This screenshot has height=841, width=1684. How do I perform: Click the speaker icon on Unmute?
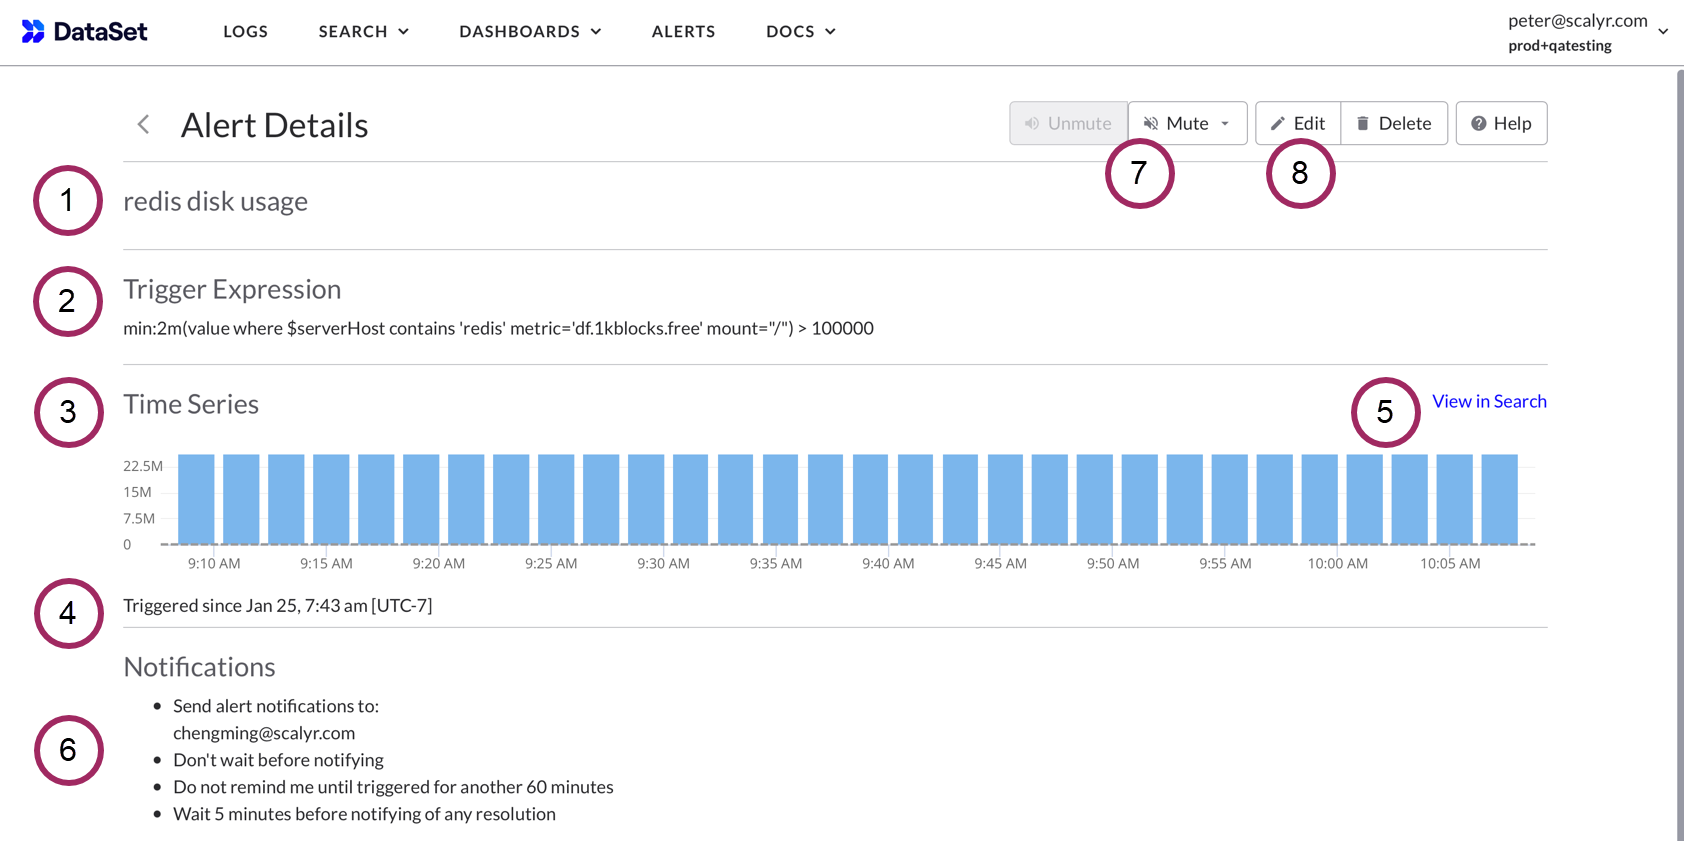[1032, 124]
